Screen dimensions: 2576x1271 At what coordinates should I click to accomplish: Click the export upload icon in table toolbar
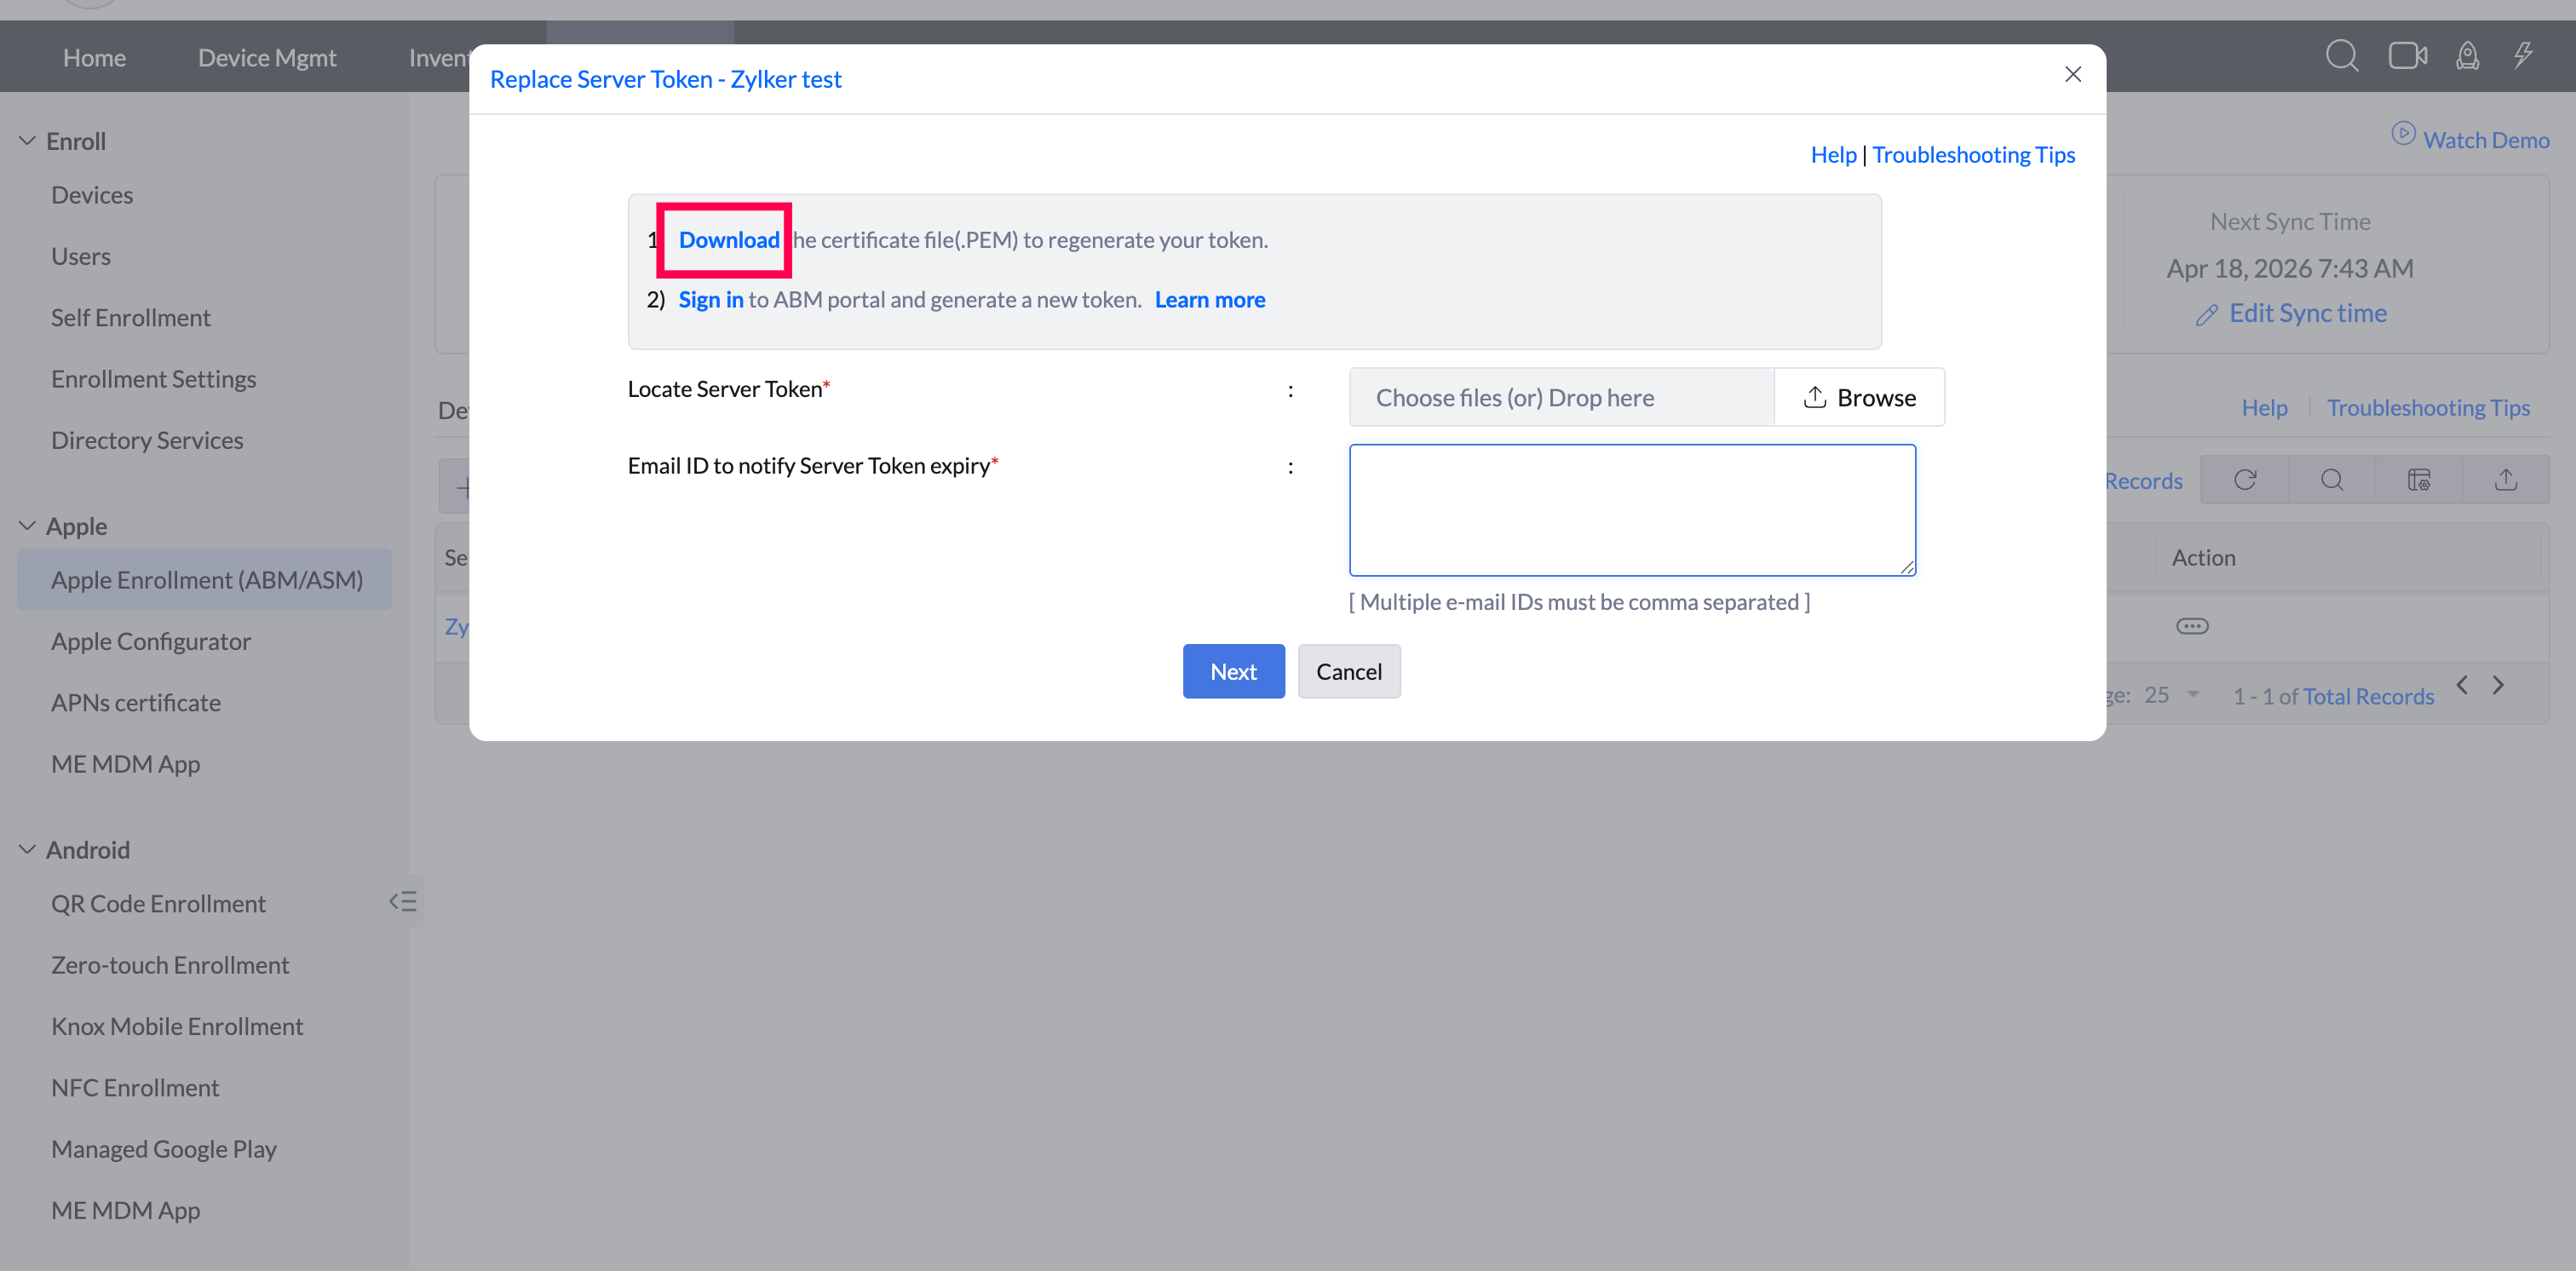2505,480
